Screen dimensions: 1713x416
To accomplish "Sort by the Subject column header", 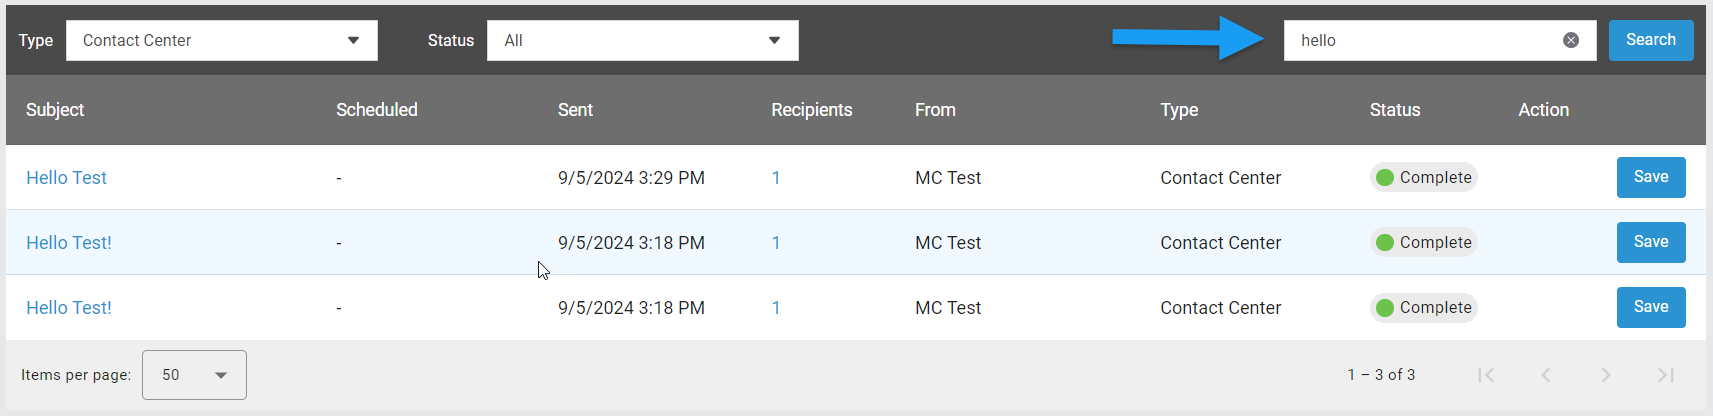I will 55,110.
